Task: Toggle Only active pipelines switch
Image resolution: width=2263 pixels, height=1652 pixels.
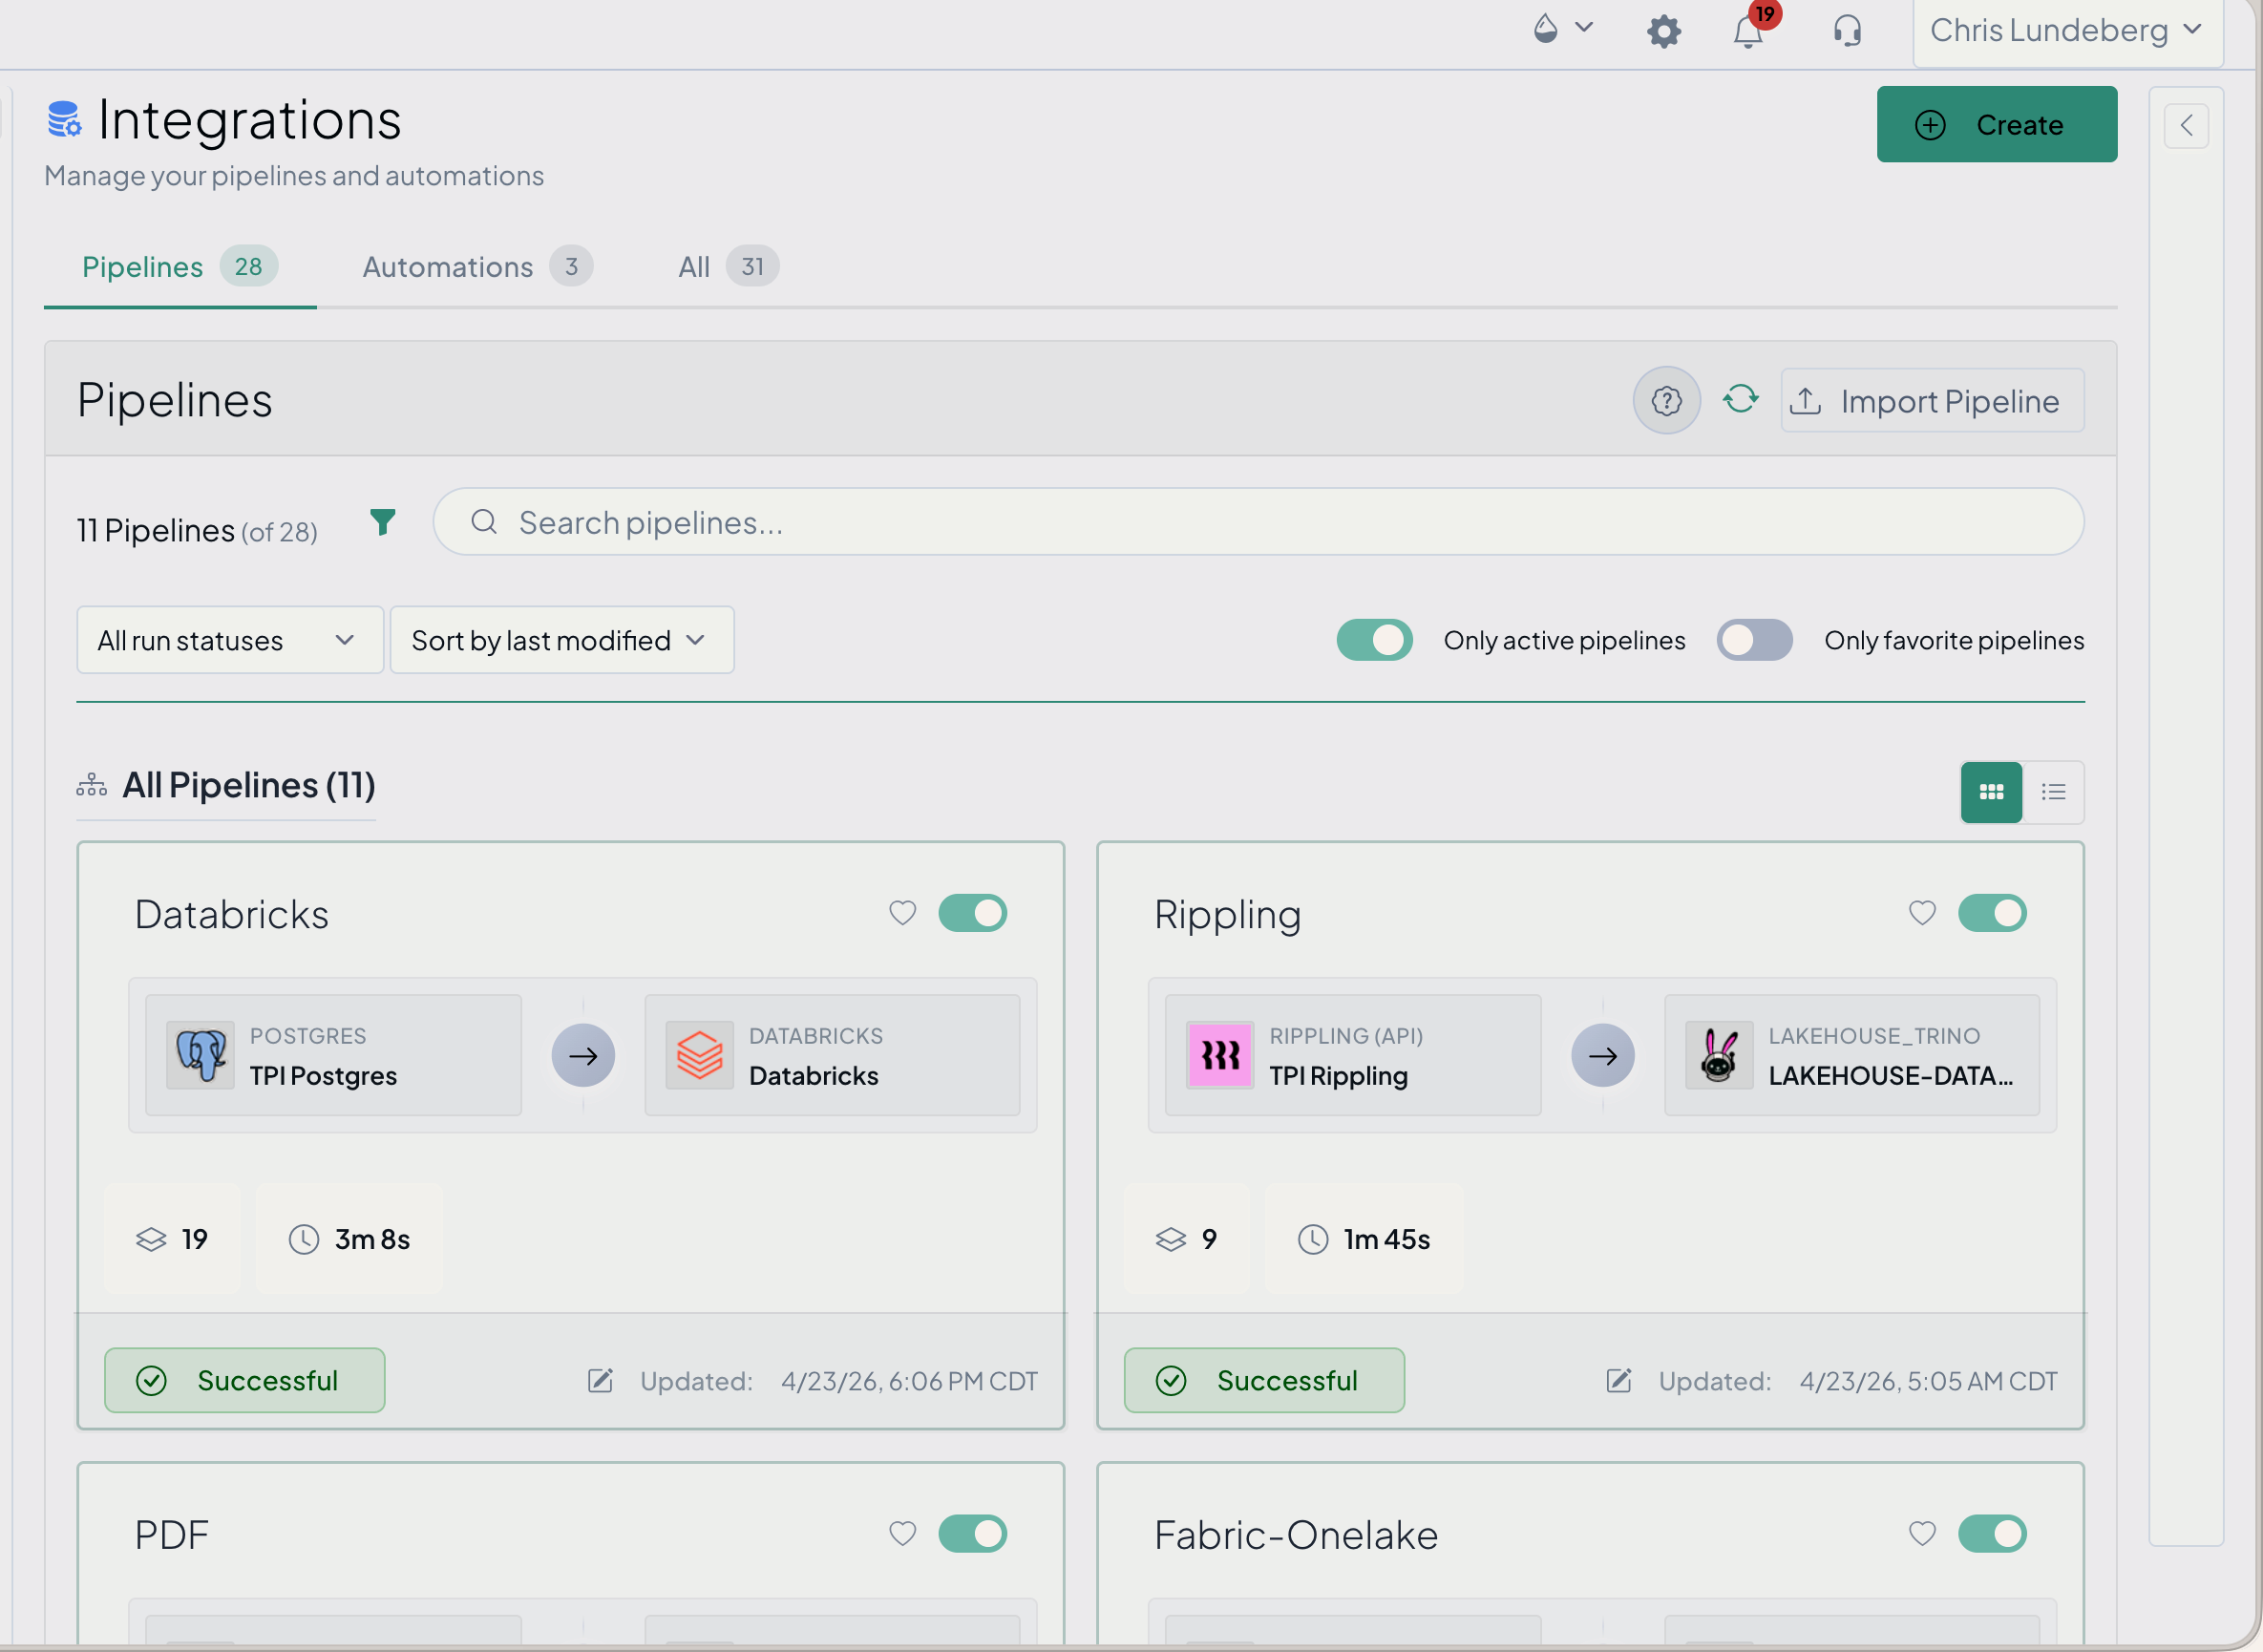Action: coord(1374,640)
